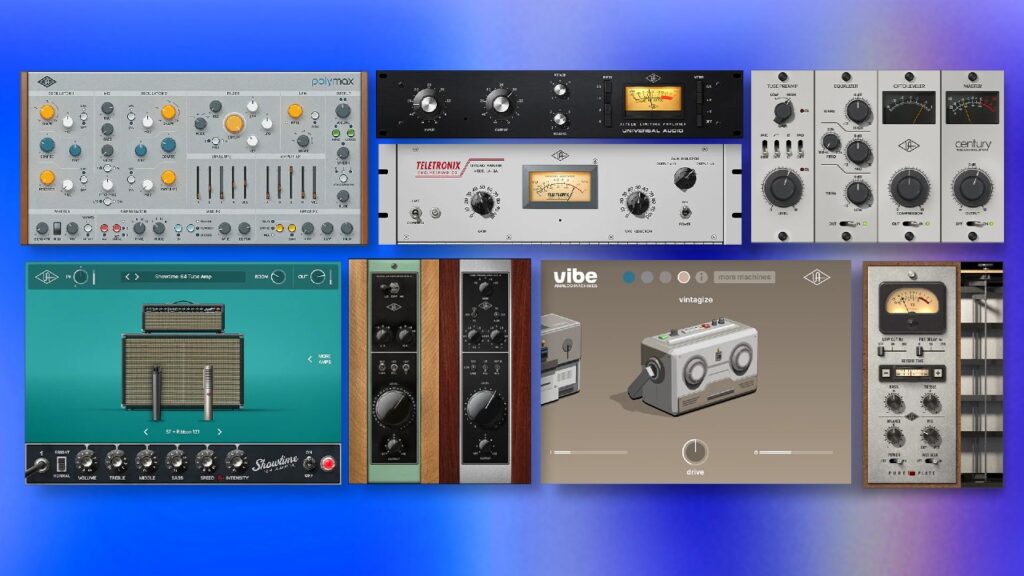Screen dimensions: 1024x576
Task: Select previous microphone pairing arrow
Action: tap(146, 432)
